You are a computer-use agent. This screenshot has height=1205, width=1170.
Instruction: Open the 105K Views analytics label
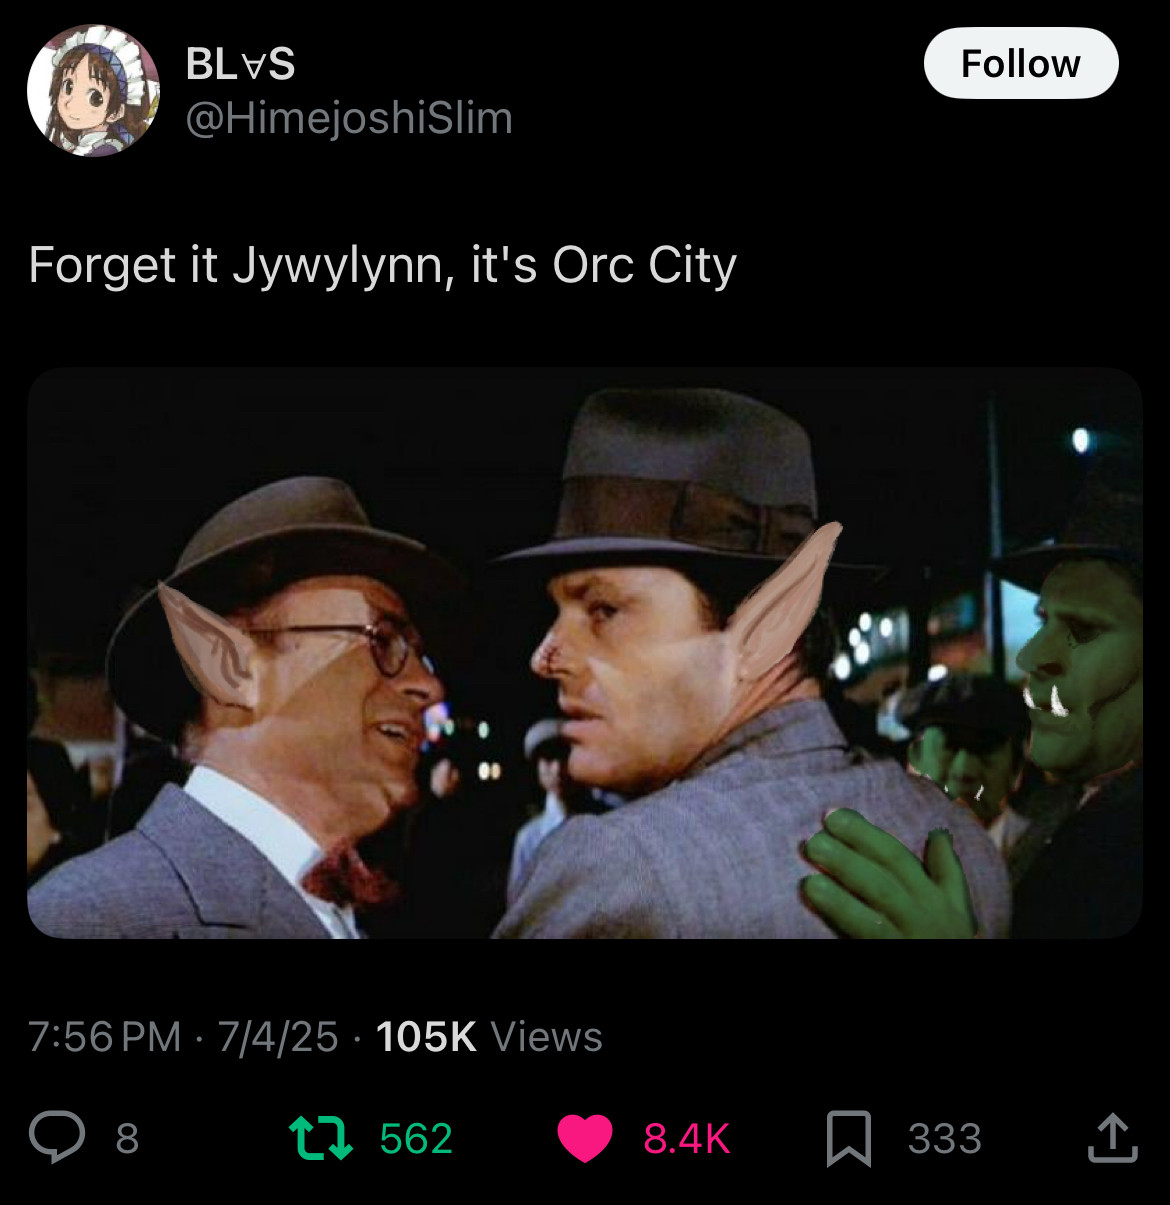[489, 1037]
